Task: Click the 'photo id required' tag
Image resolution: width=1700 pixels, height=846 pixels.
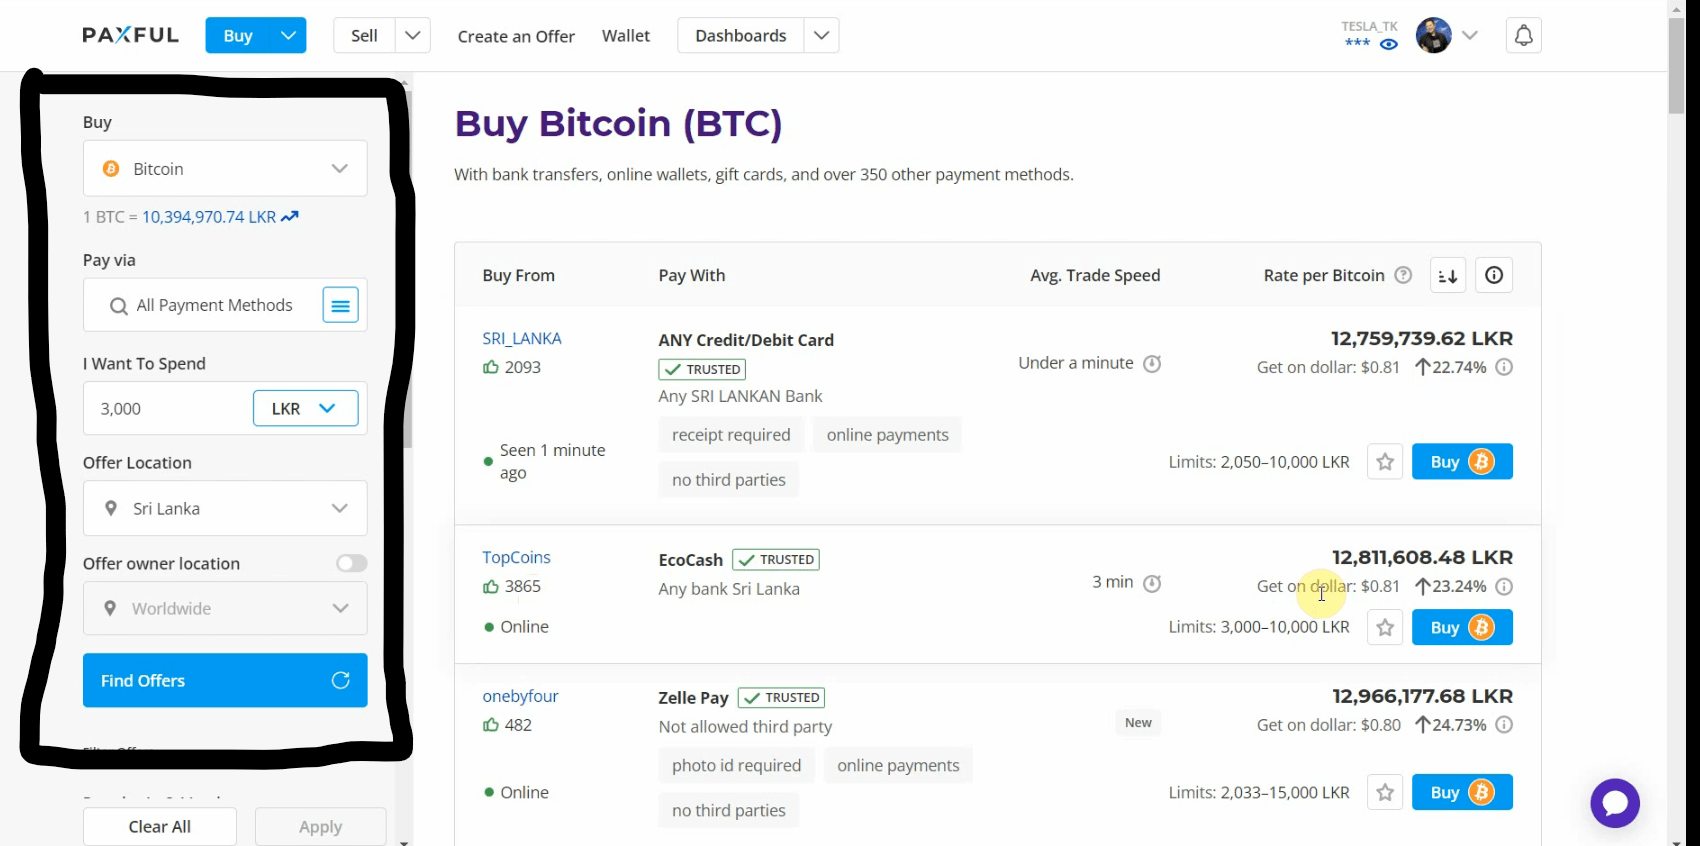Action: [x=737, y=765]
